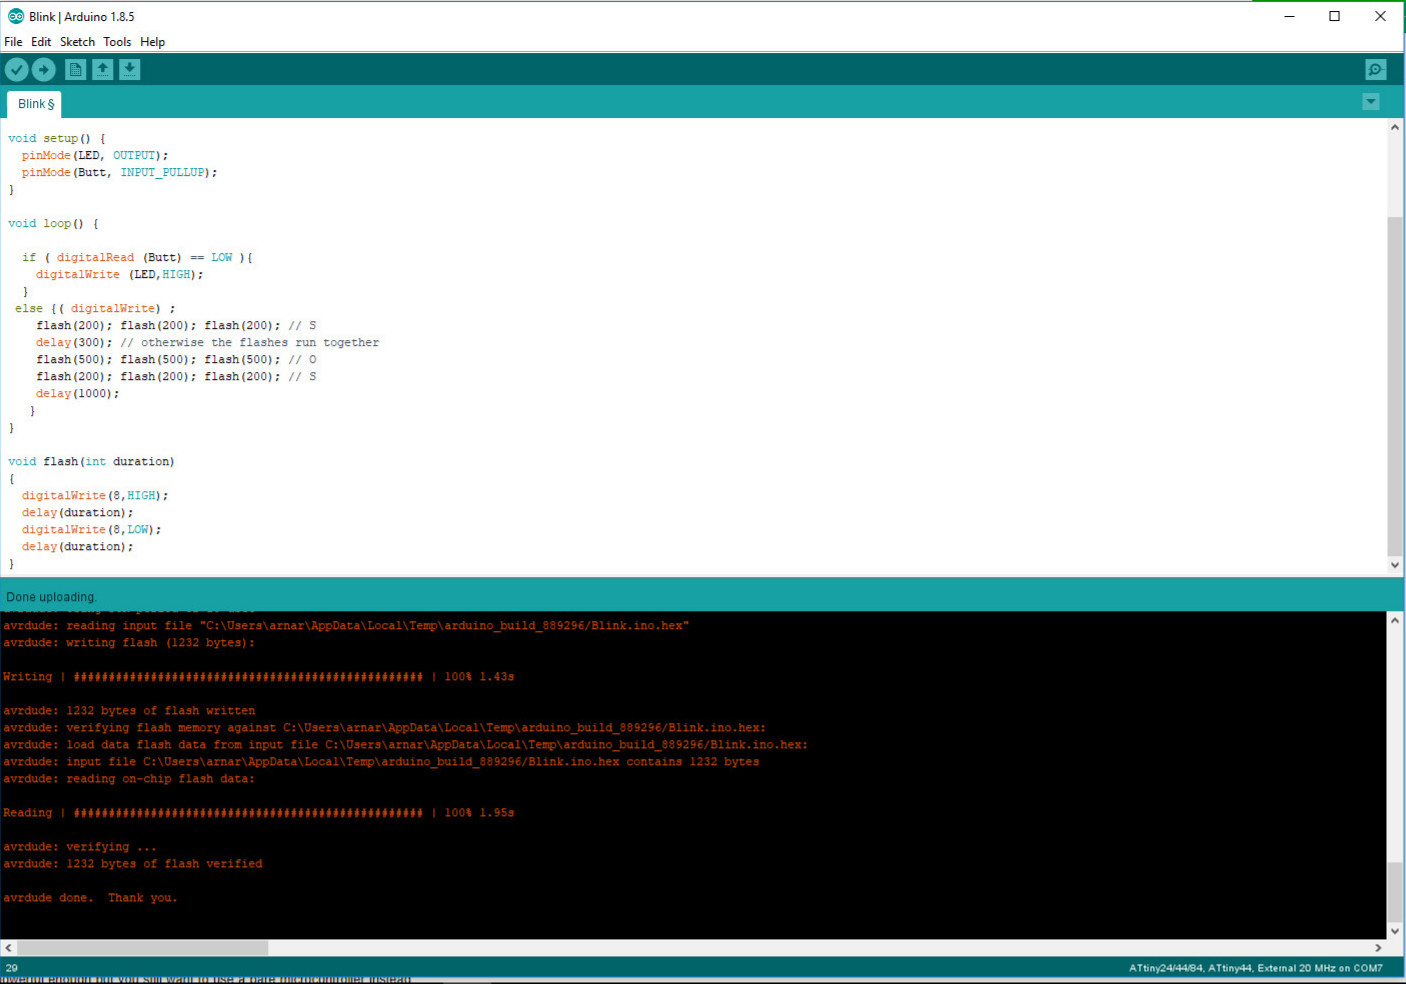The image size is (1406, 984).
Task: Open the Help menu
Action: (x=153, y=42)
